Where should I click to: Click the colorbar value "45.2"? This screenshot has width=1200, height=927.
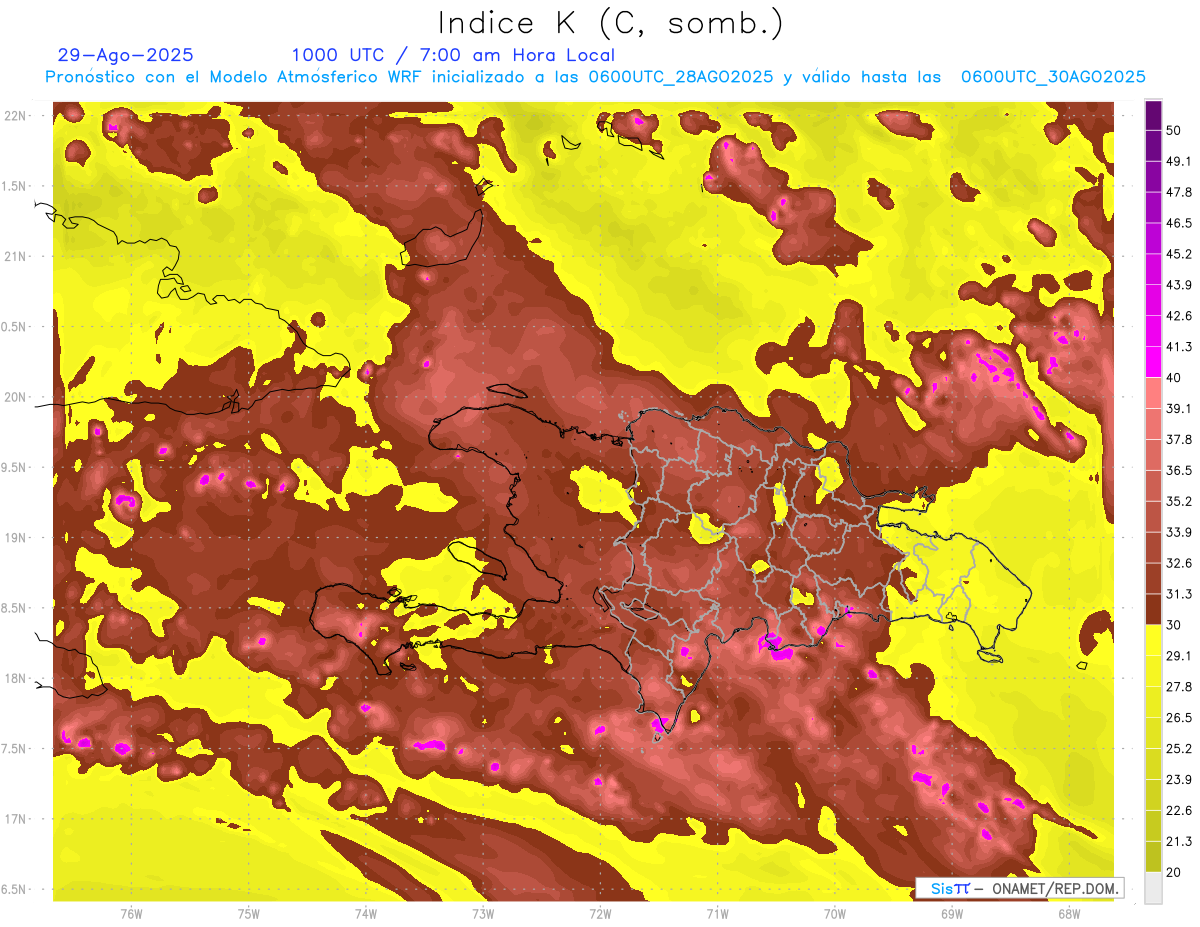(1179, 254)
